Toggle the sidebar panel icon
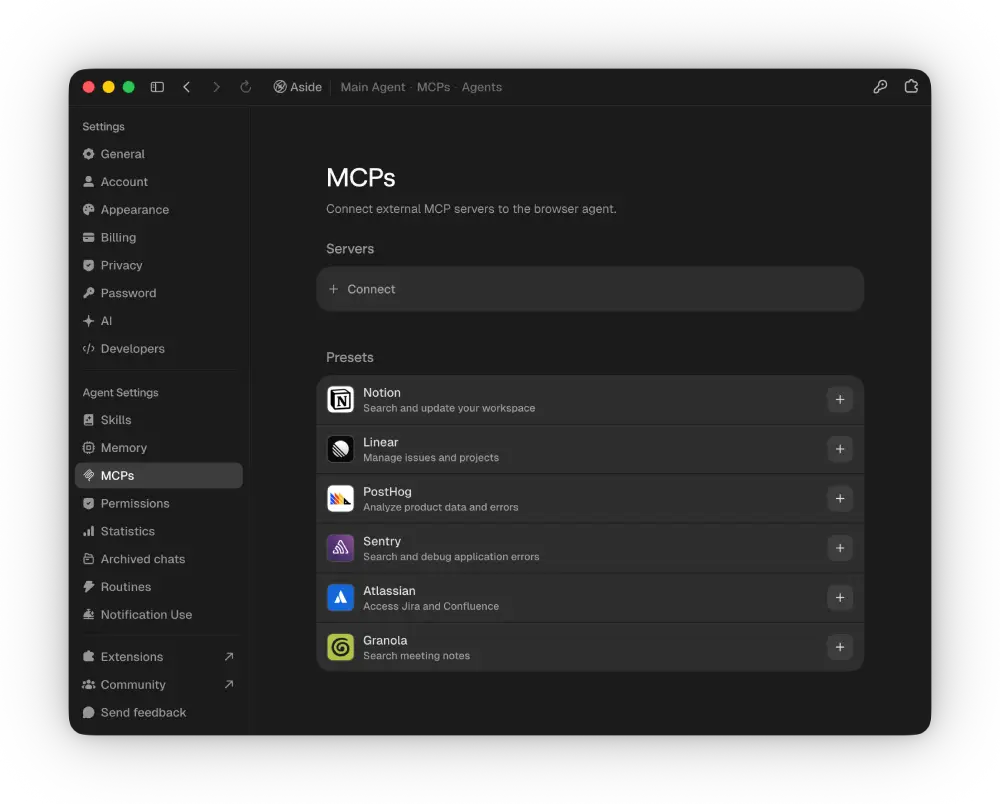1000x804 pixels. [157, 87]
